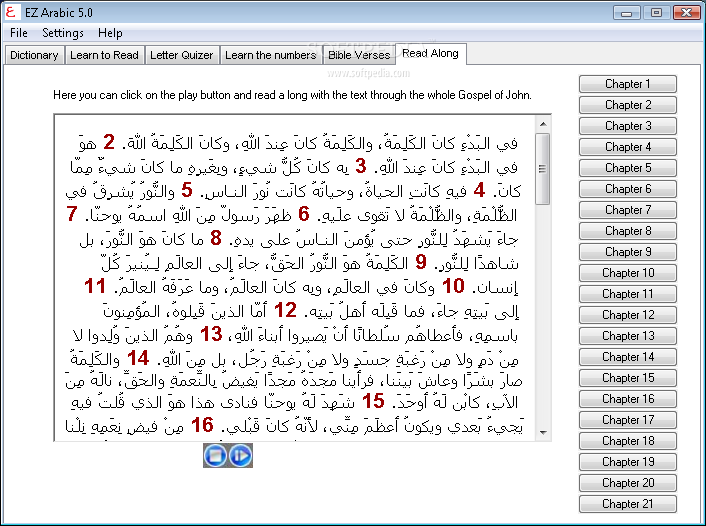This screenshot has width=706, height=526.
Task: Click the EZ Arabic app icon in title bar
Action: [11, 12]
